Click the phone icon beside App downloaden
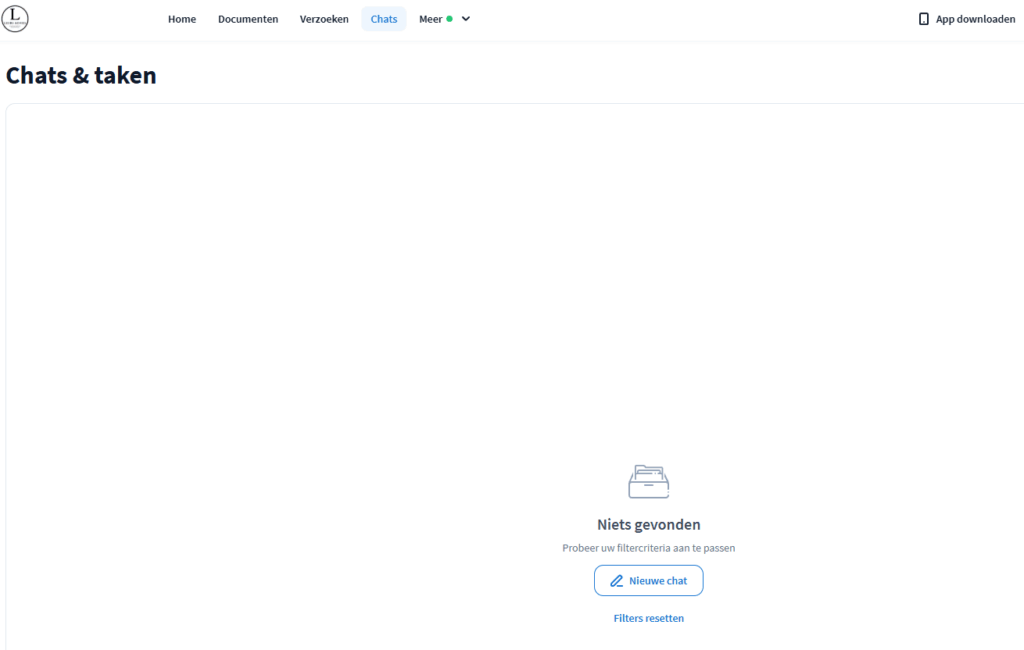This screenshot has width=1024, height=650. coord(923,19)
